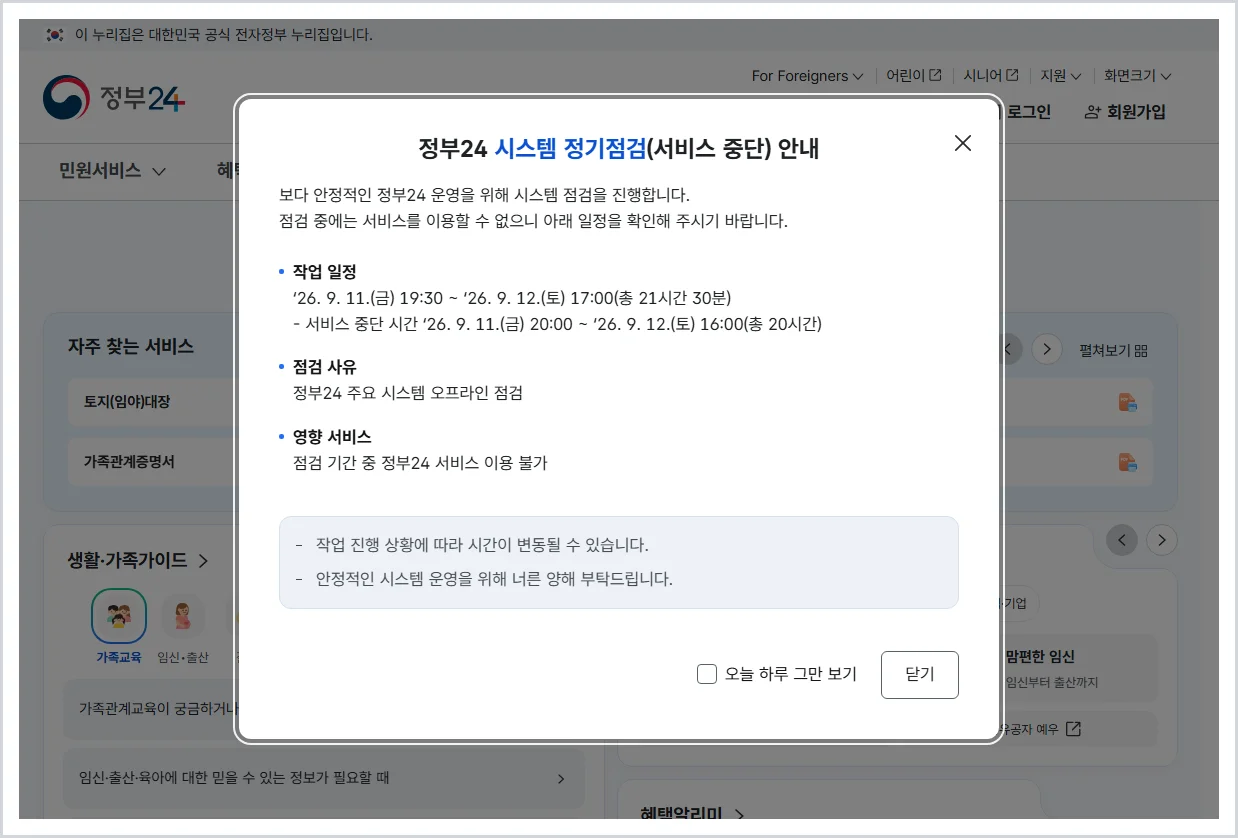Image resolution: width=1238 pixels, height=838 pixels.
Task: Open the 토지(임야)대장 service
Action: coord(127,401)
